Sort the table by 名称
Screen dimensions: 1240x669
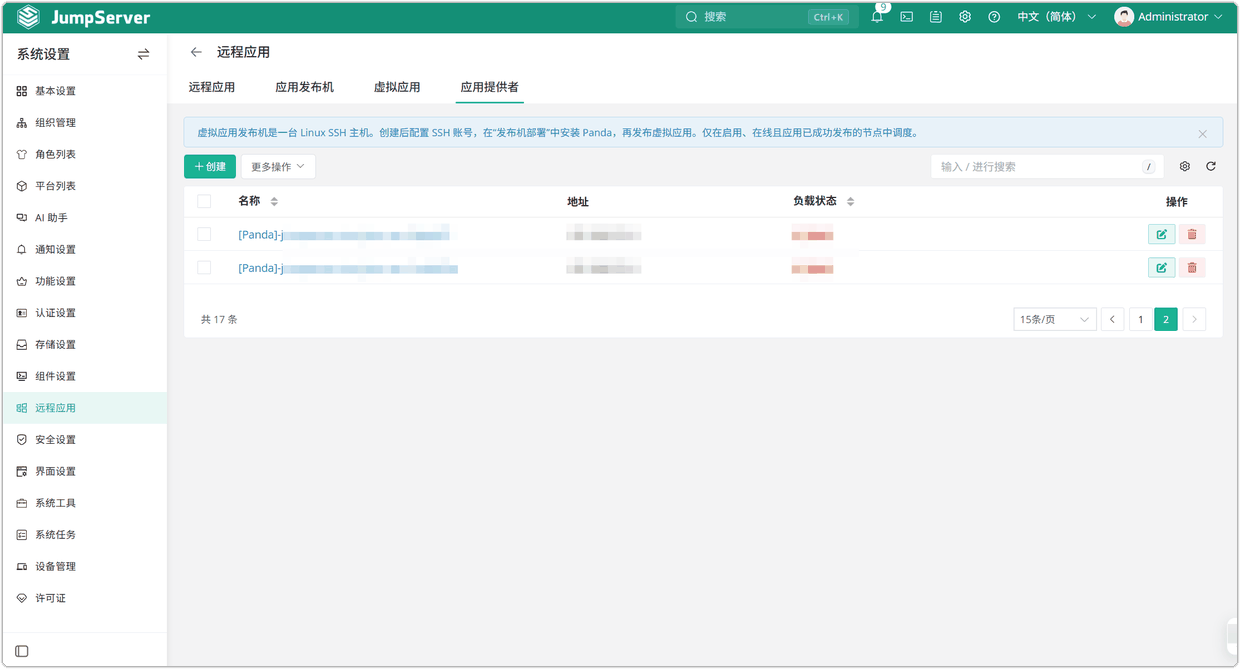[274, 202]
